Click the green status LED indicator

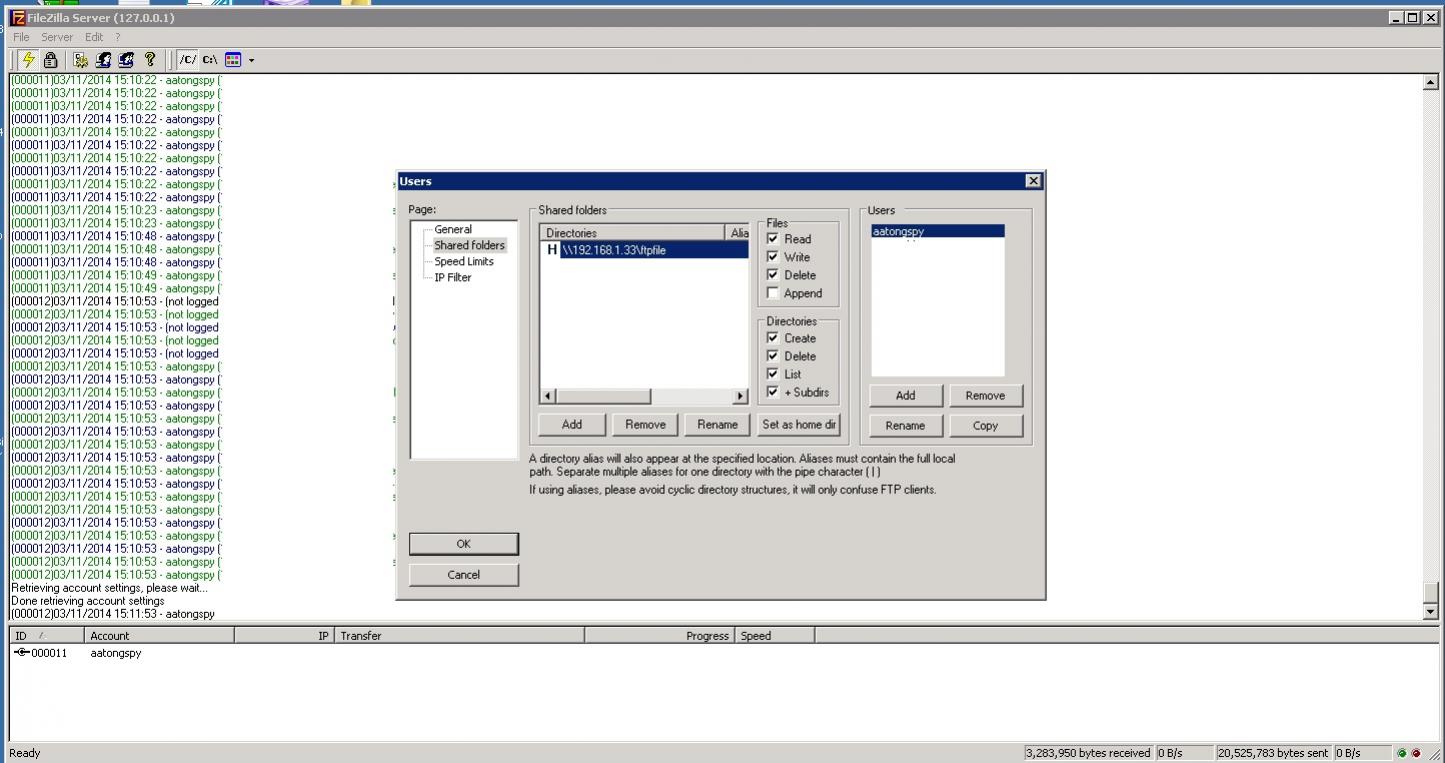(x=1402, y=753)
